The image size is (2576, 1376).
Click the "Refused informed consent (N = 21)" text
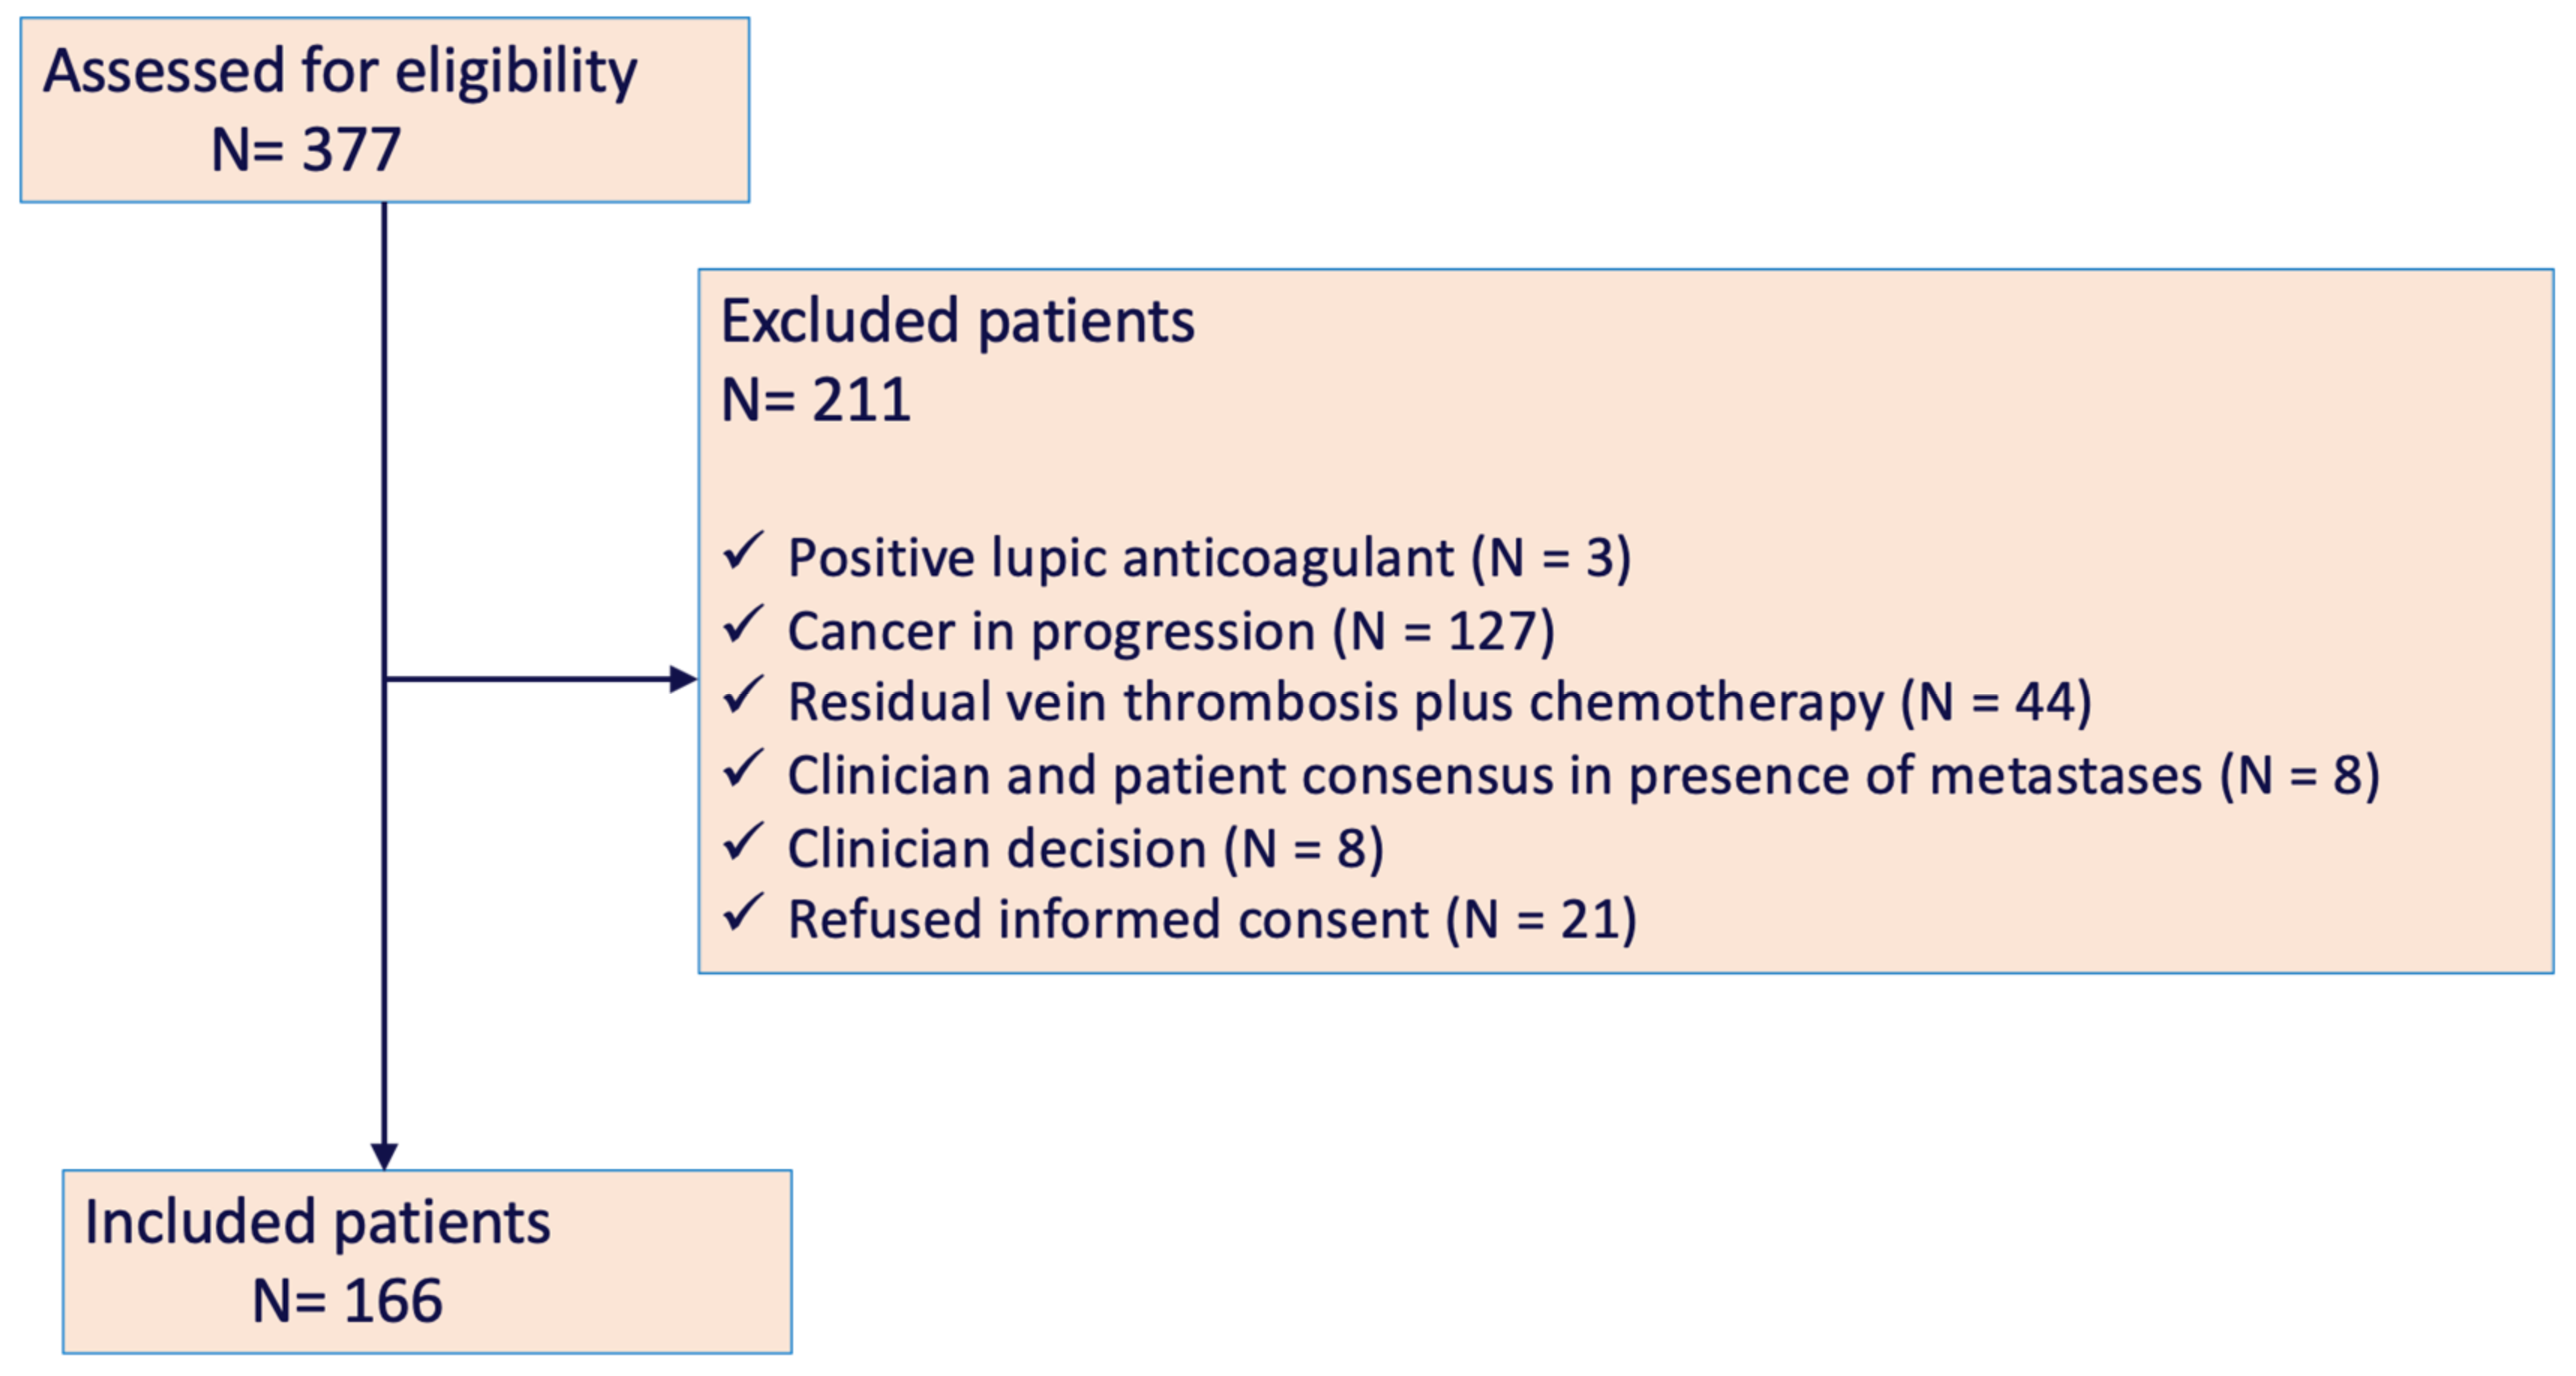point(1212,920)
